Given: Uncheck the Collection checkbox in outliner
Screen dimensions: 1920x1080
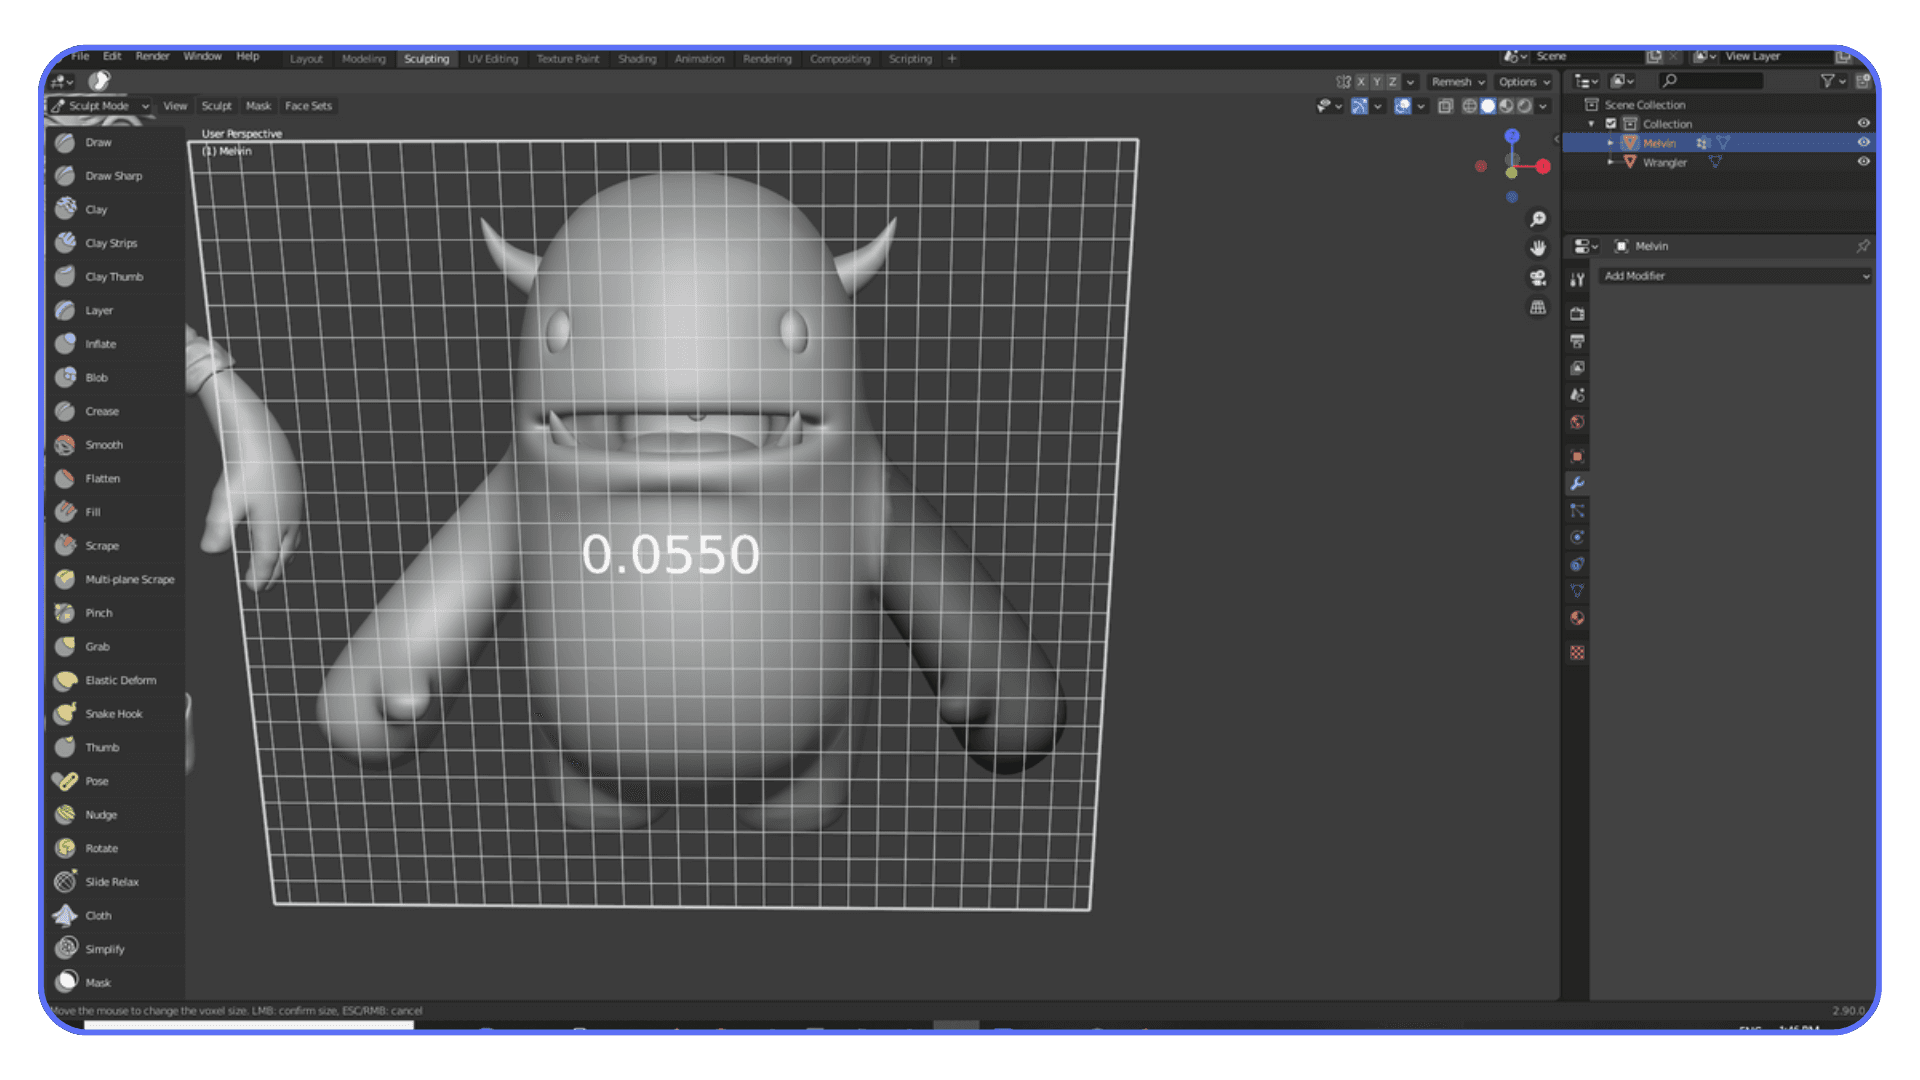Looking at the screenshot, I should pyautogui.click(x=1611, y=123).
